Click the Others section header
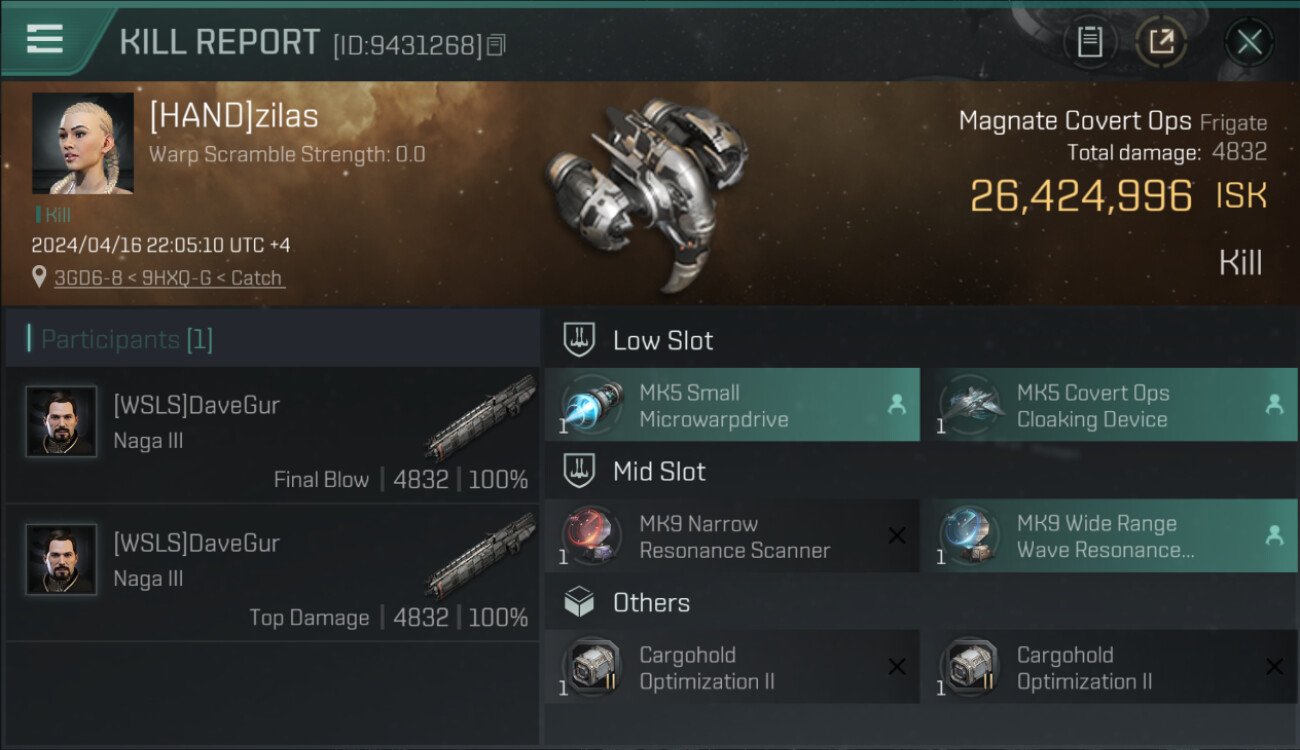This screenshot has width=1300, height=750. click(650, 603)
